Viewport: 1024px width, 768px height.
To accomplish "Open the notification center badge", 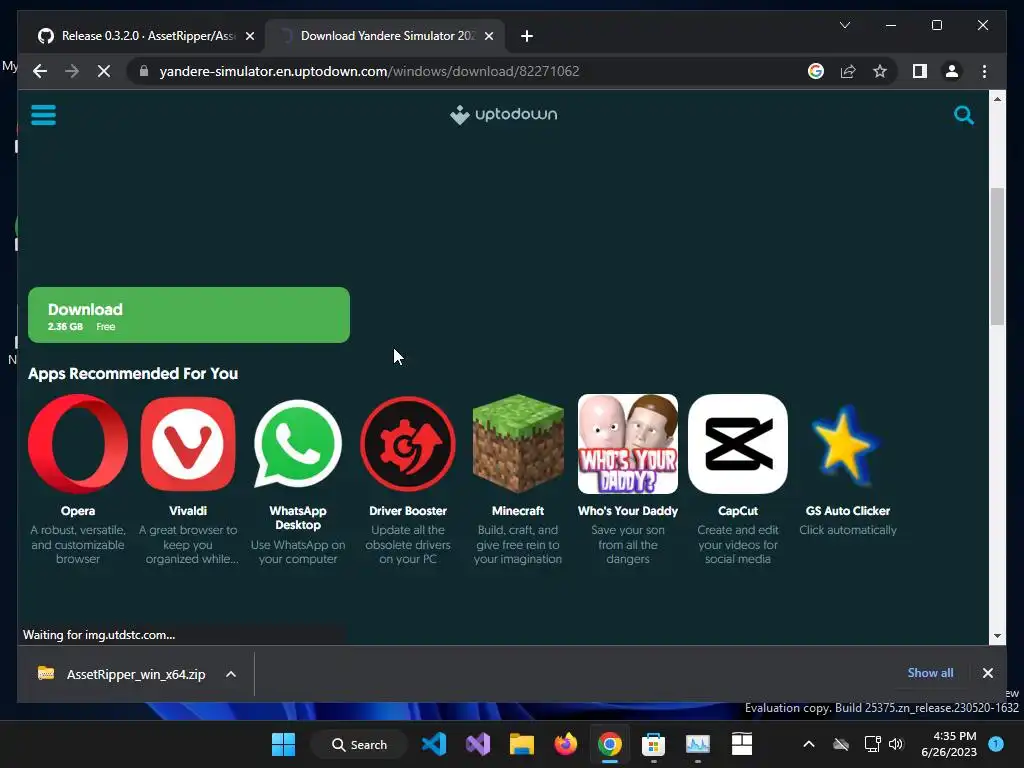I will point(996,744).
